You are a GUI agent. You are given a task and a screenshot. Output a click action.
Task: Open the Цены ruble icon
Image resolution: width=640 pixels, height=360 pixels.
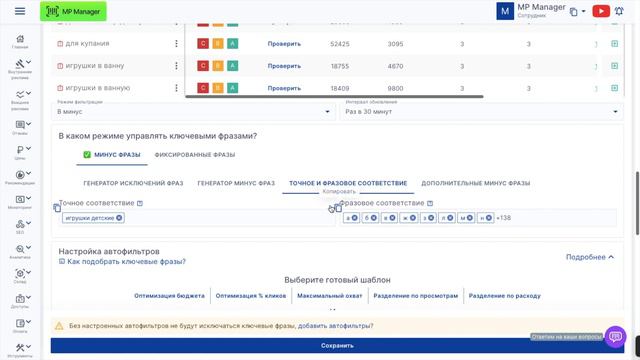tap(20, 150)
